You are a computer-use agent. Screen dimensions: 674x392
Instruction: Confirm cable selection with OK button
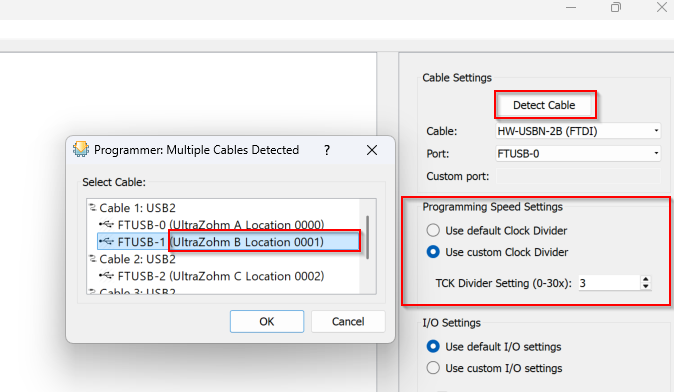pos(267,322)
